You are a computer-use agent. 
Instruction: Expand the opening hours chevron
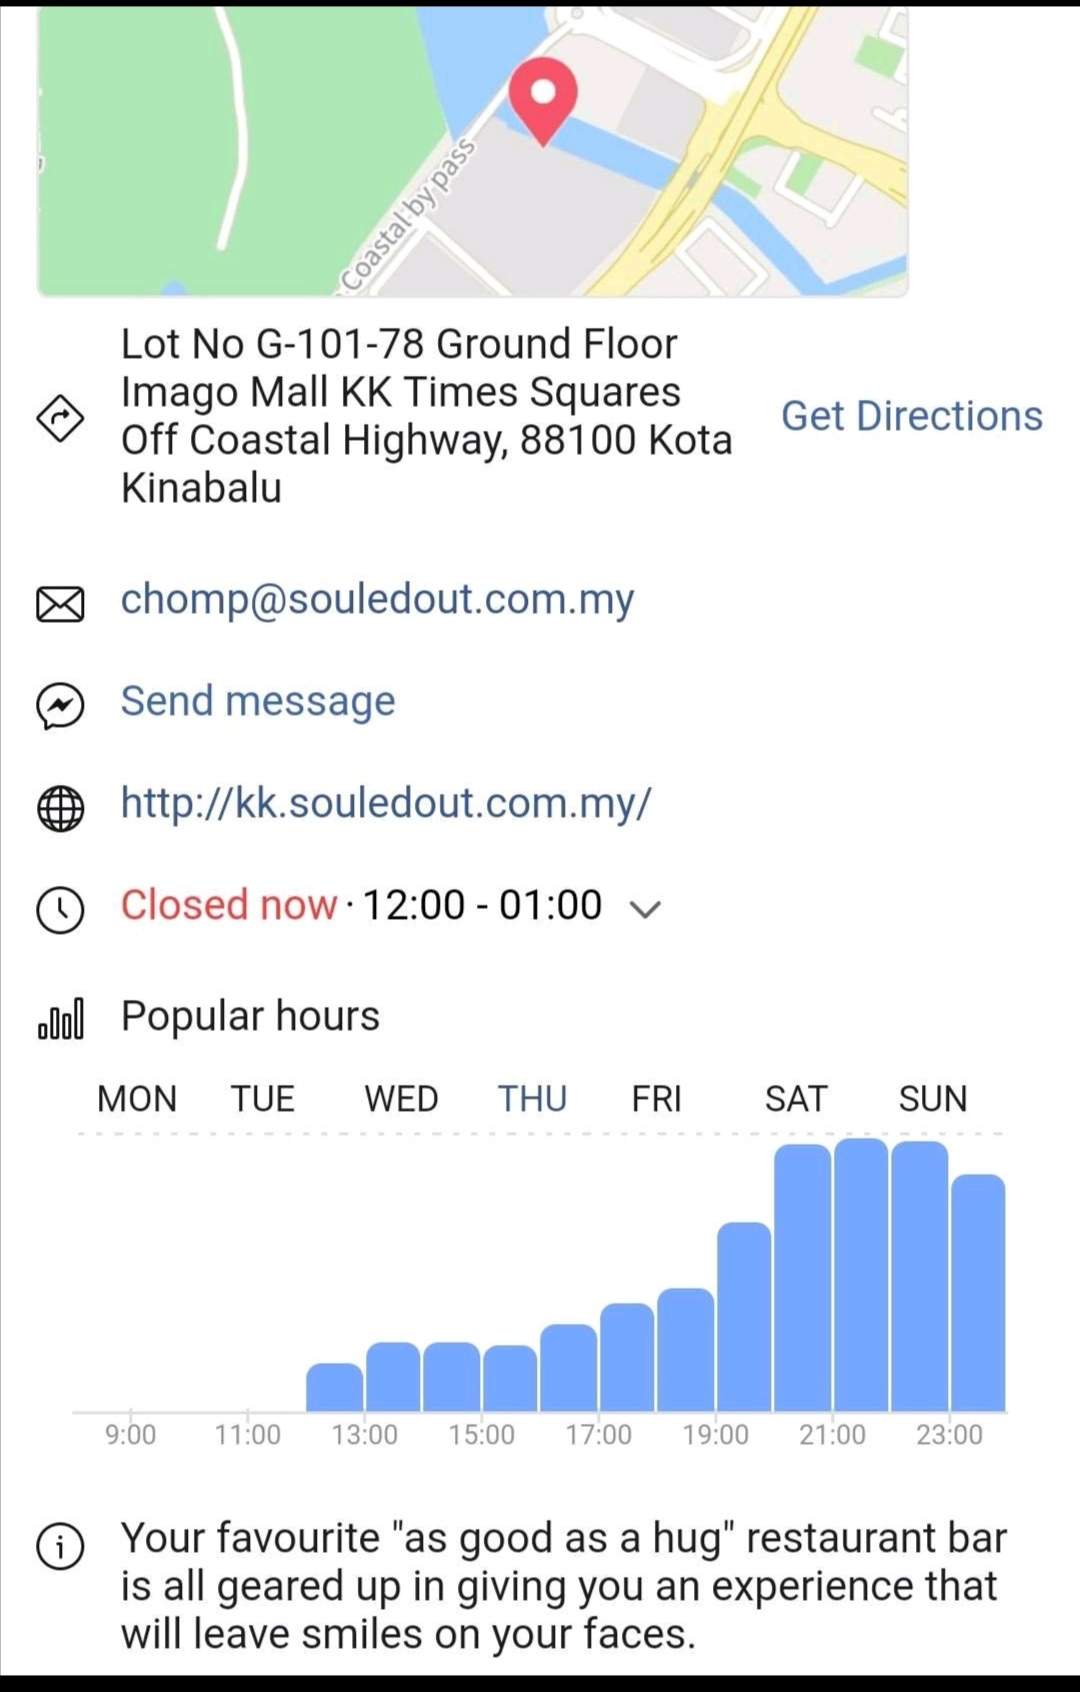[x=645, y=908]
